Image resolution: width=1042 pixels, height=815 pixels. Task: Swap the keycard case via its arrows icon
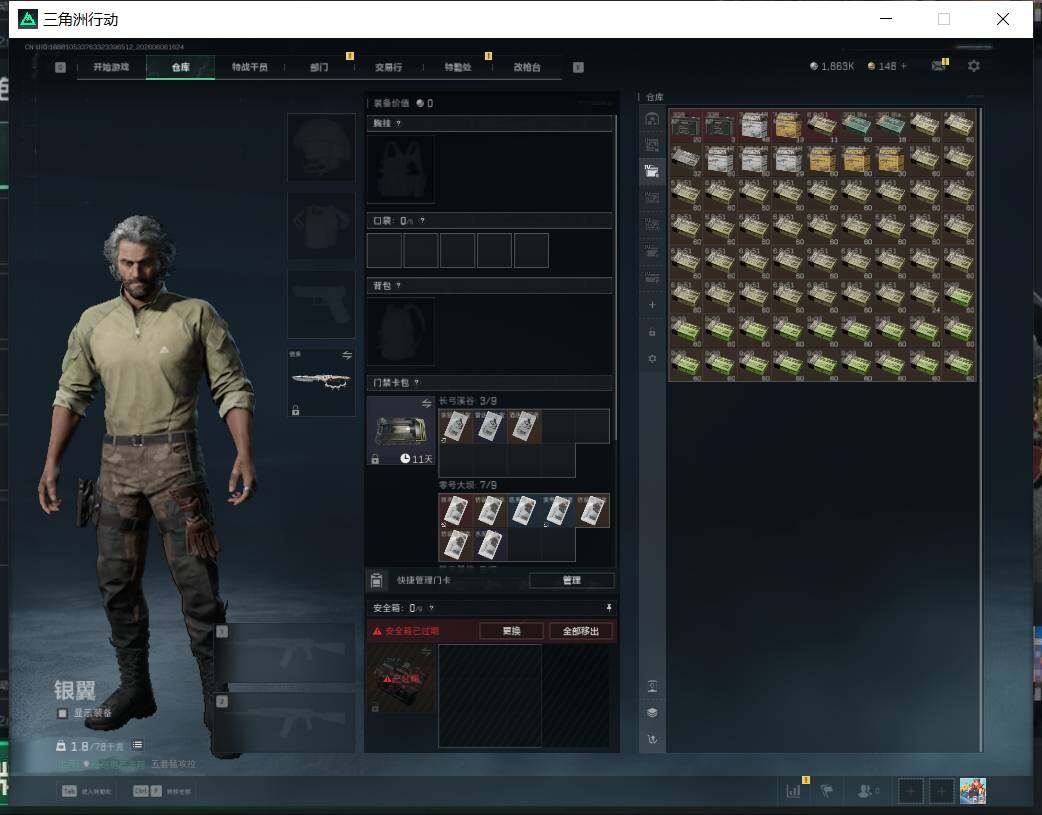click(427, 404)
